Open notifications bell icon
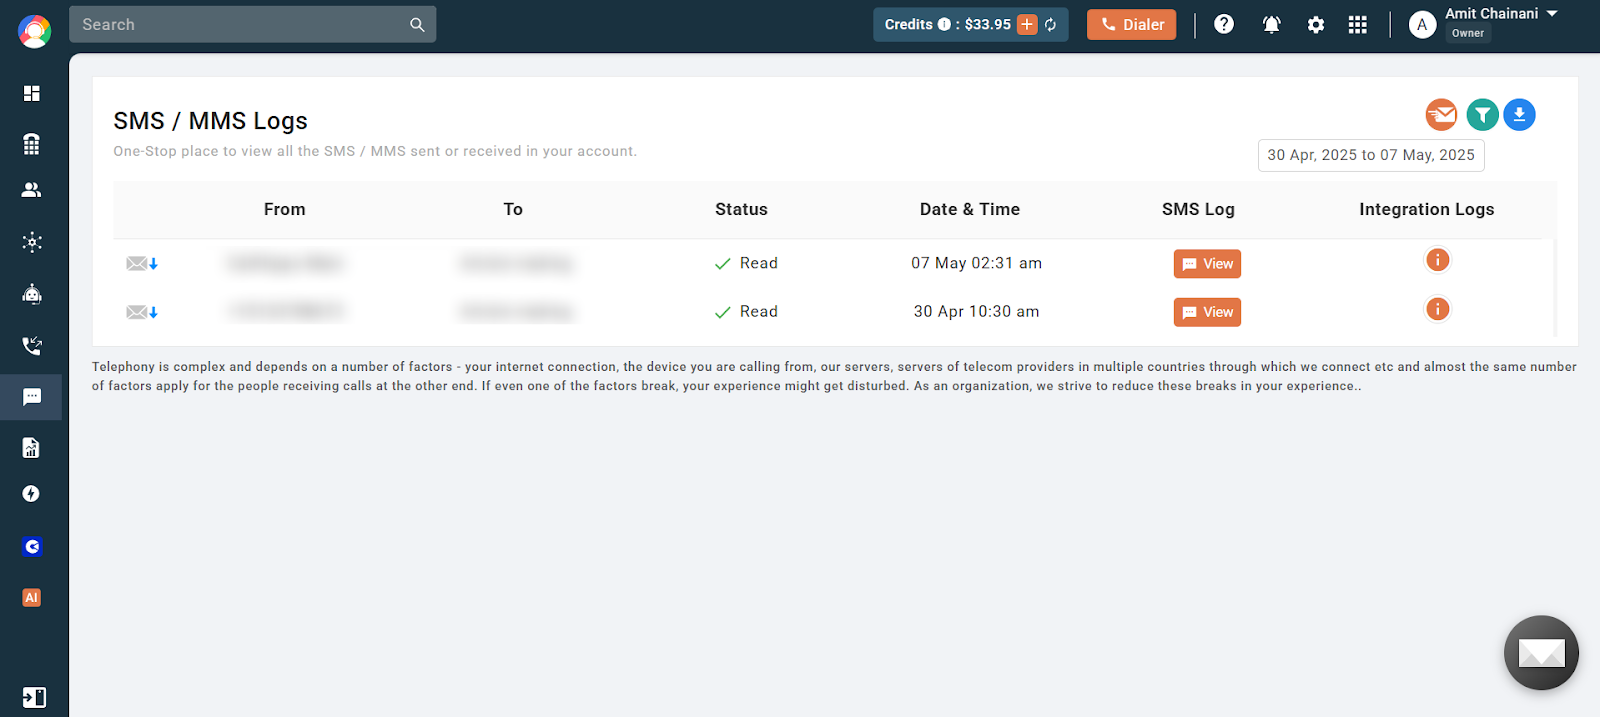 pos(1272,25)
